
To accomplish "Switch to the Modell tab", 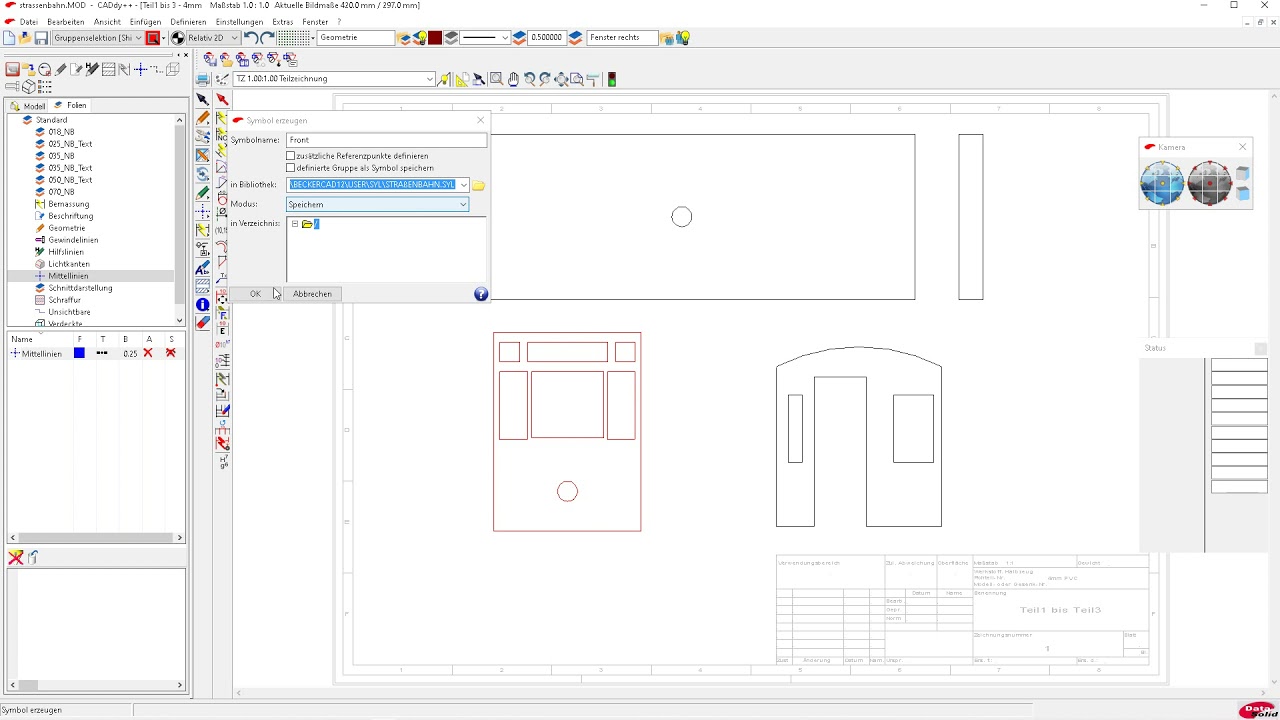I will [x=29, y=105].
